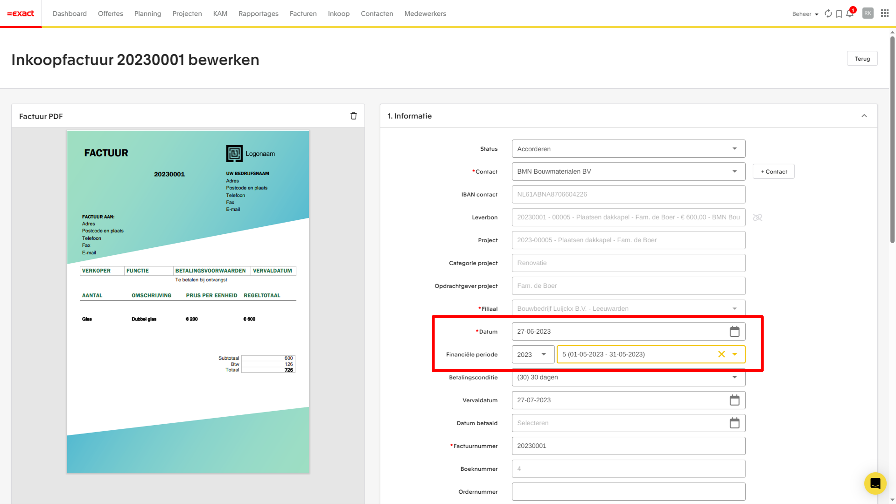The height and width of the screenshot is (504, 896).
Task: Collapse the 1. Informatie section
Action: coord(864,116)
